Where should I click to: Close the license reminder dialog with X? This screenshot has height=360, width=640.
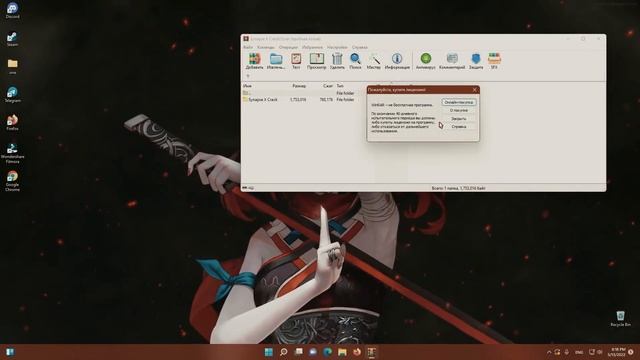pos(474,90)
